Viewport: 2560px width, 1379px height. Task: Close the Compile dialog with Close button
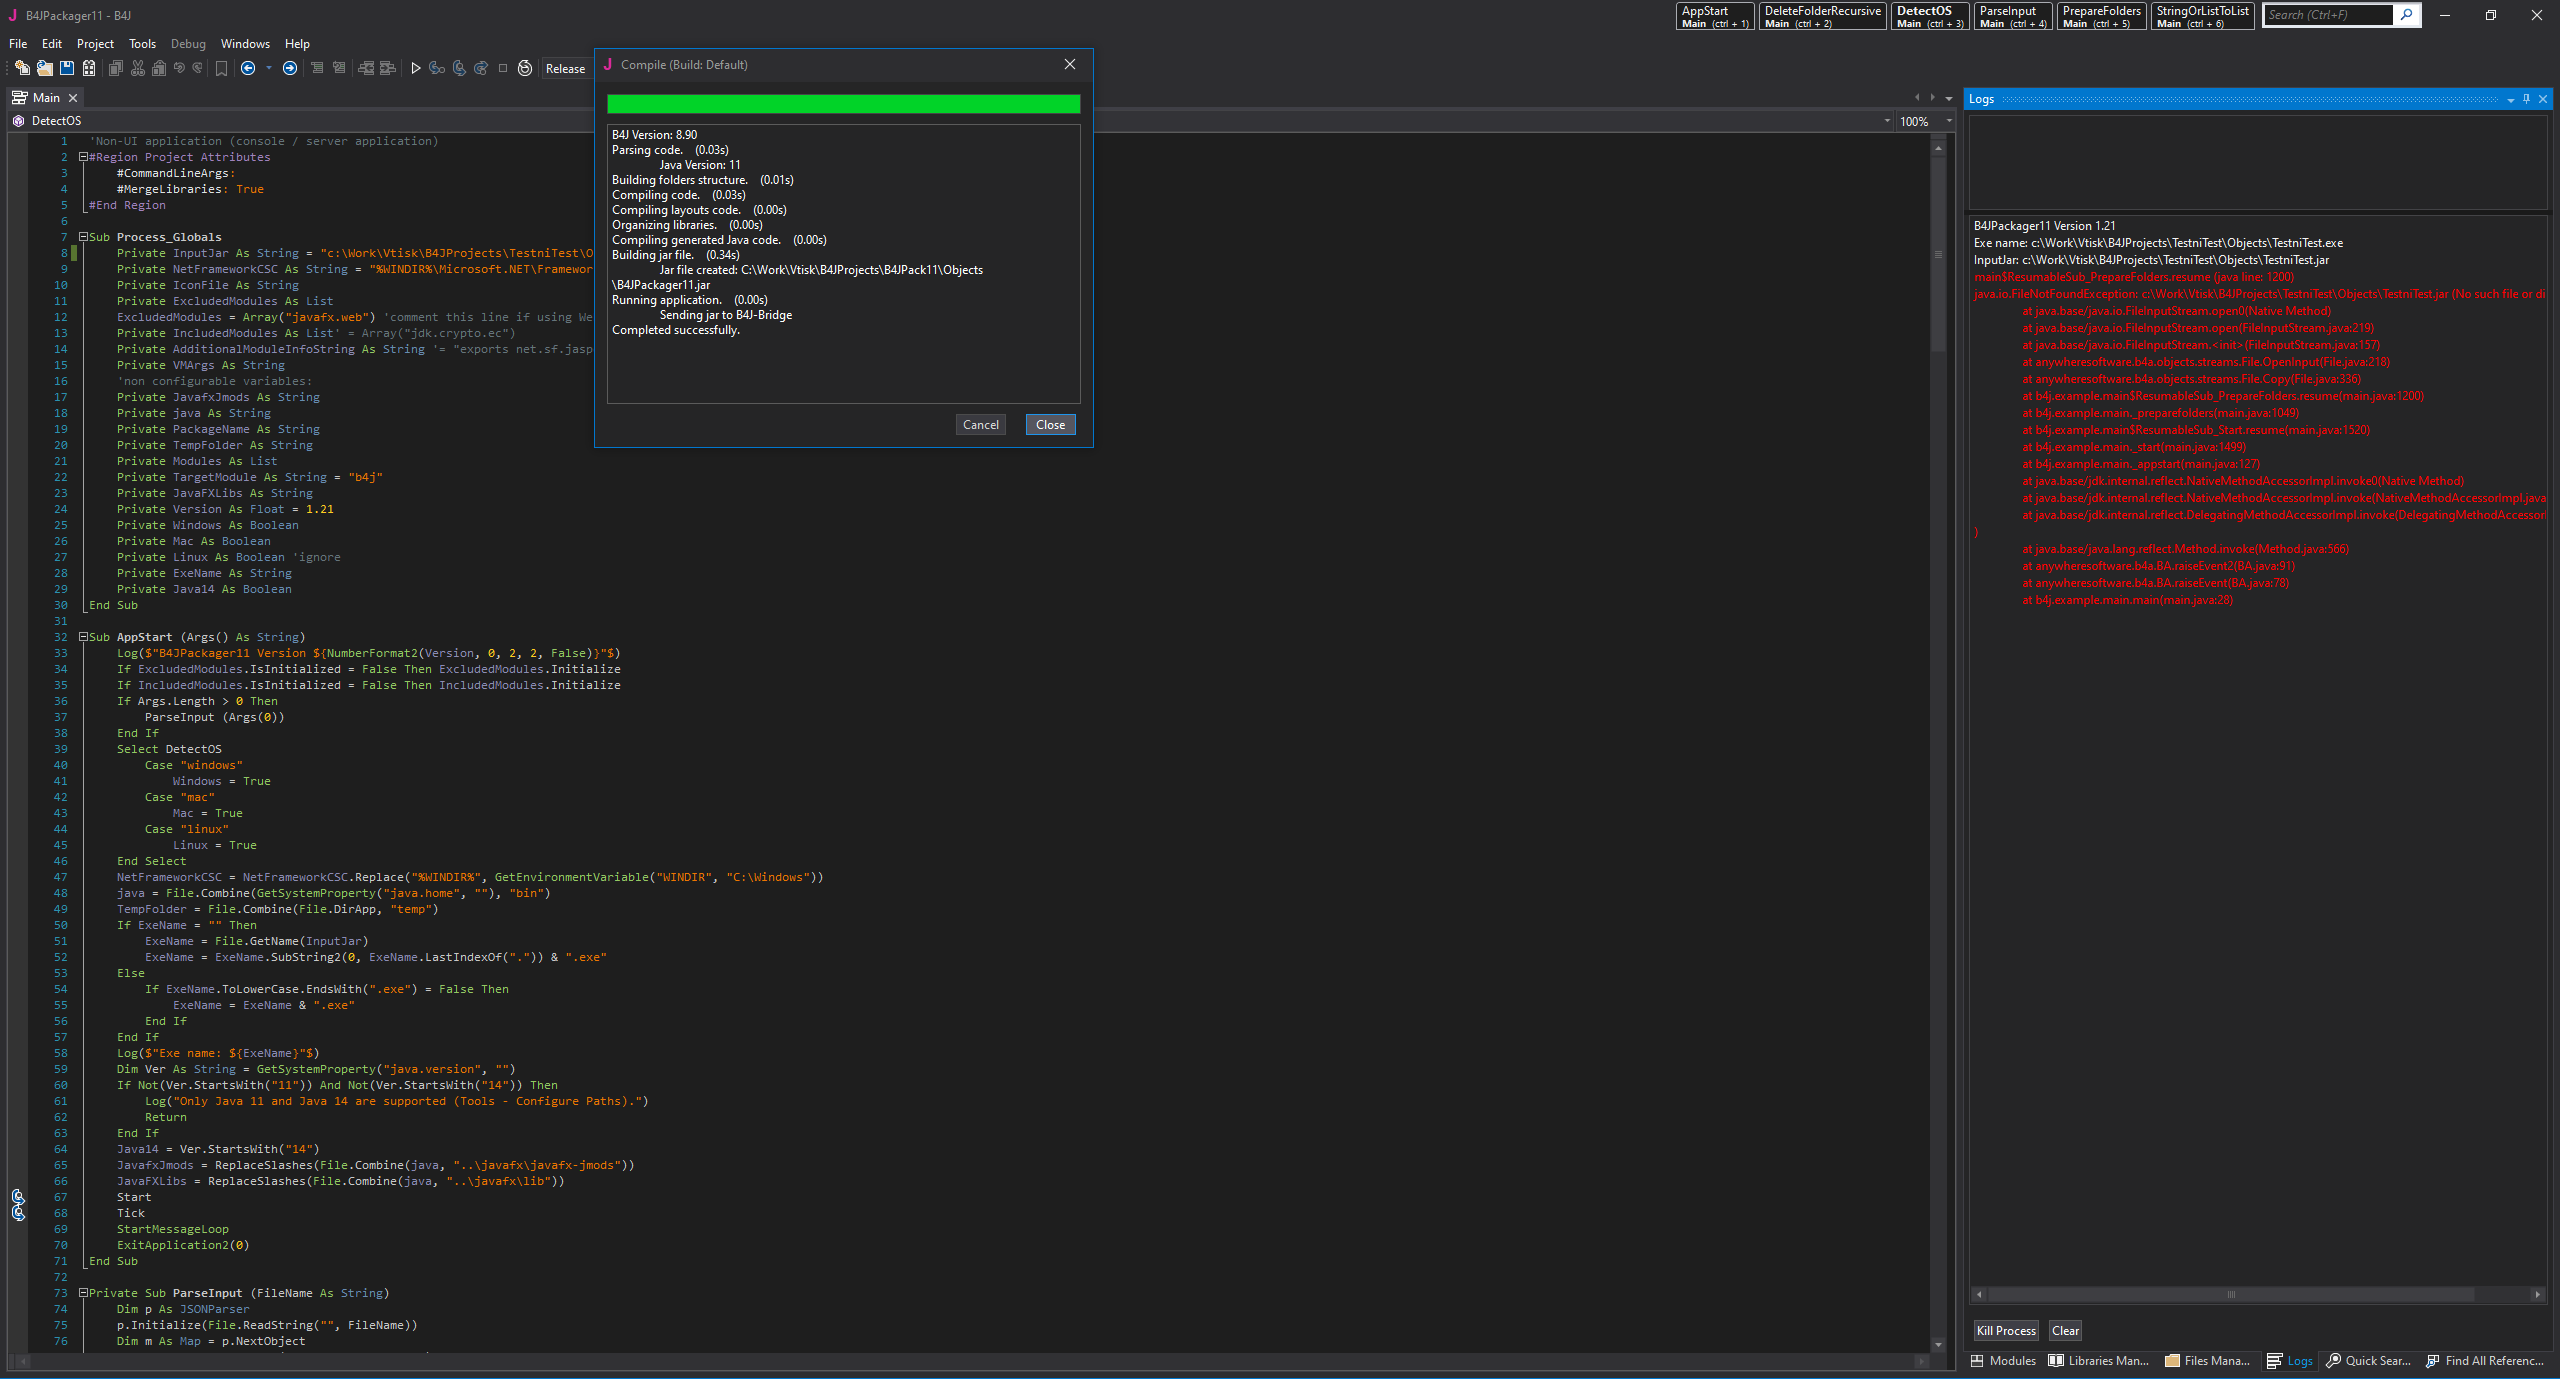(x=1050, y=425)
